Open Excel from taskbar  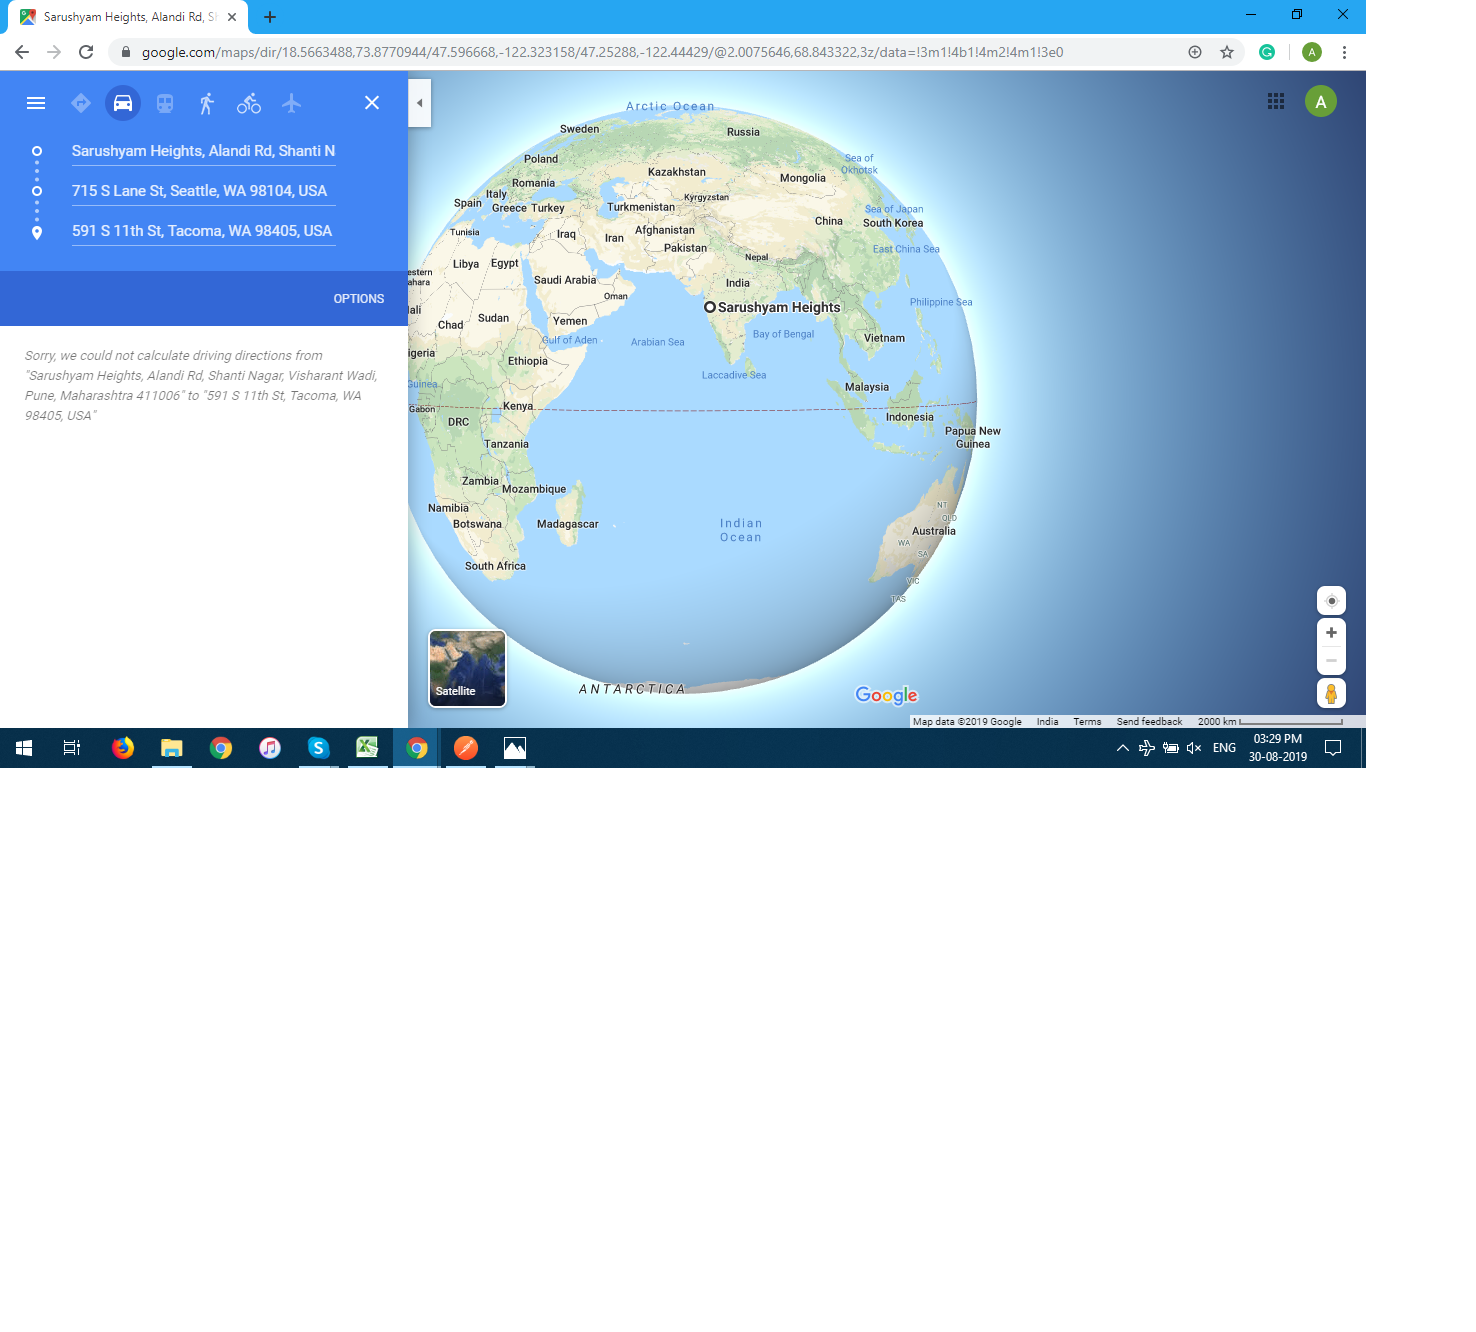tap(368, 748)
